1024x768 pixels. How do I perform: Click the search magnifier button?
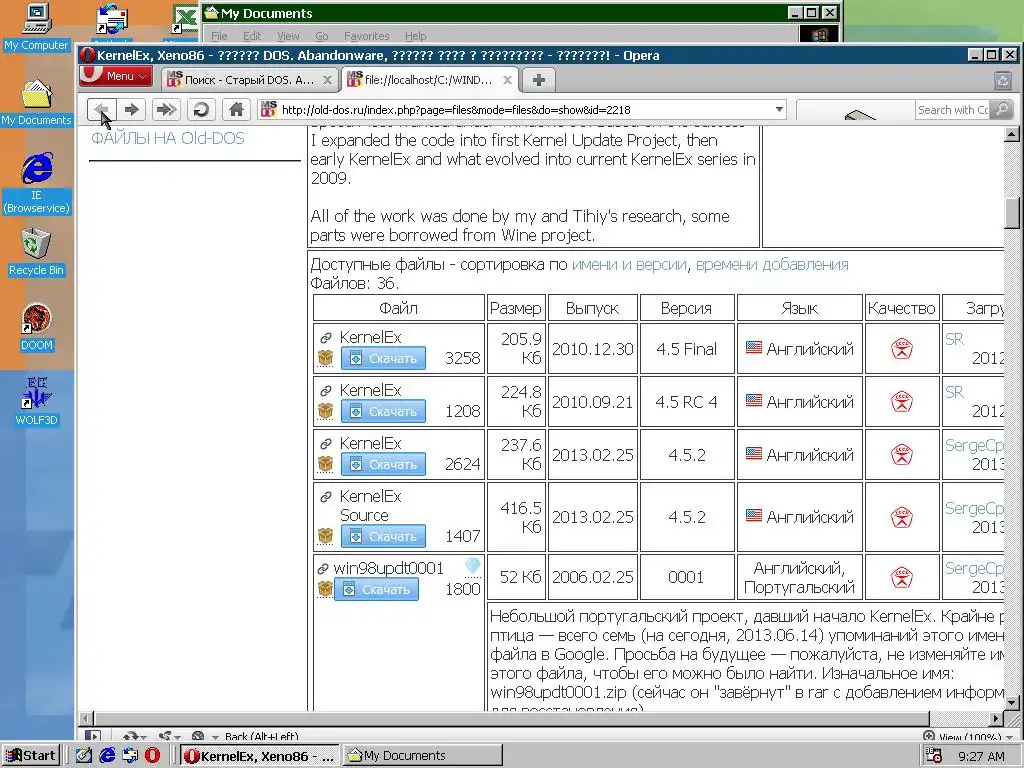pyautogui.click(x=1002, y=110)
